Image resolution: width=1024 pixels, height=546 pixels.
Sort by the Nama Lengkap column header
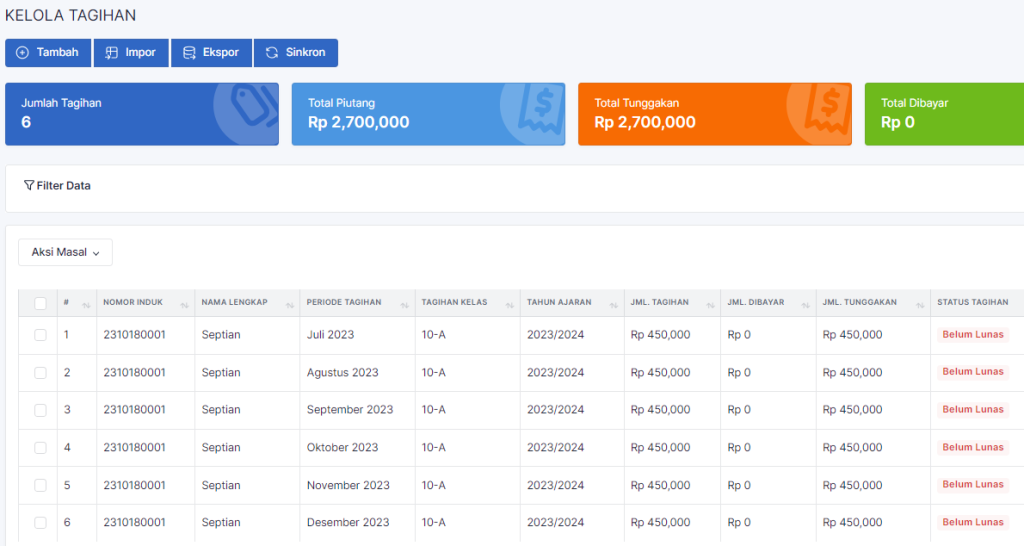(x=234, y=303)
